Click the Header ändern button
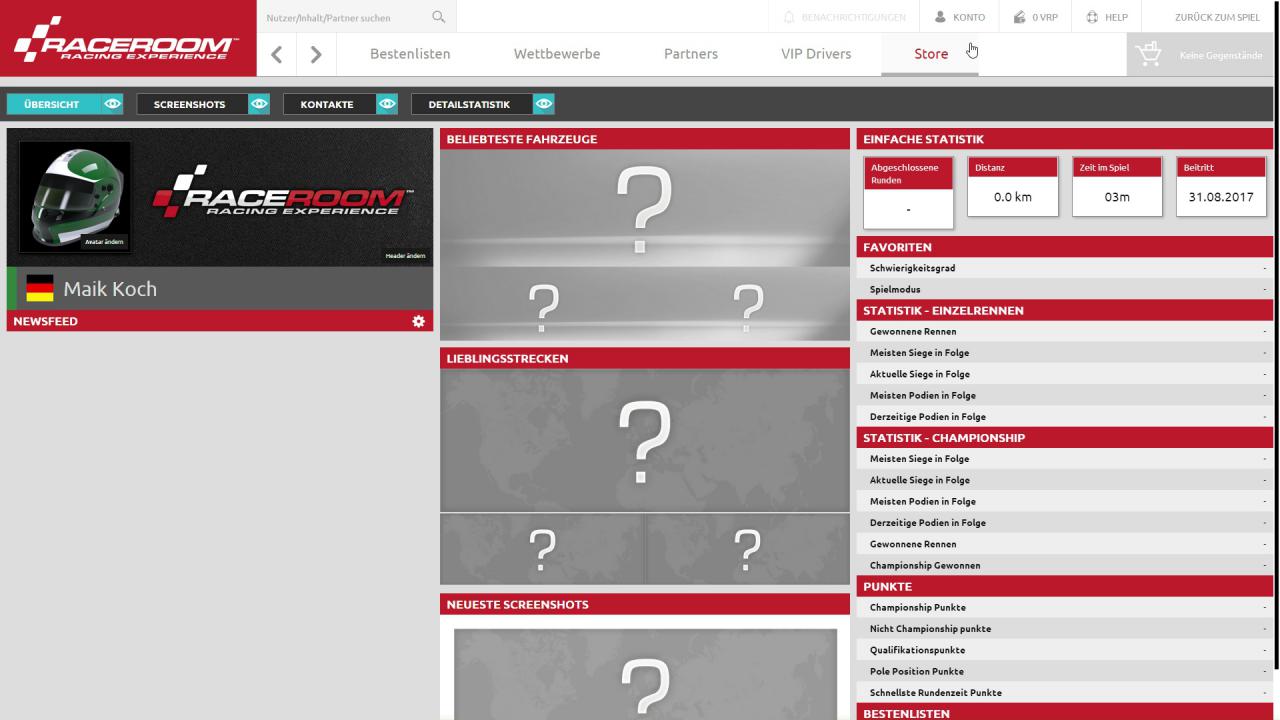The width and height of the screenshot is (1280, 720). [x=406, y=256]
